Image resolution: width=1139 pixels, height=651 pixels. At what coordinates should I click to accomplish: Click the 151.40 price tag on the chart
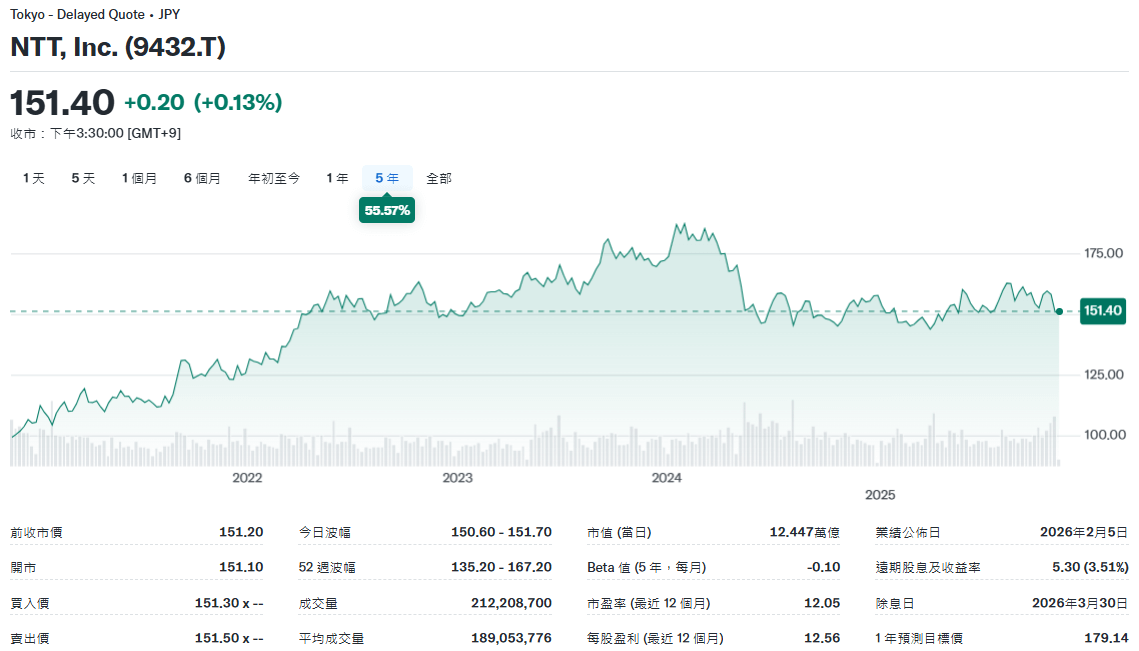point(1103,311)
